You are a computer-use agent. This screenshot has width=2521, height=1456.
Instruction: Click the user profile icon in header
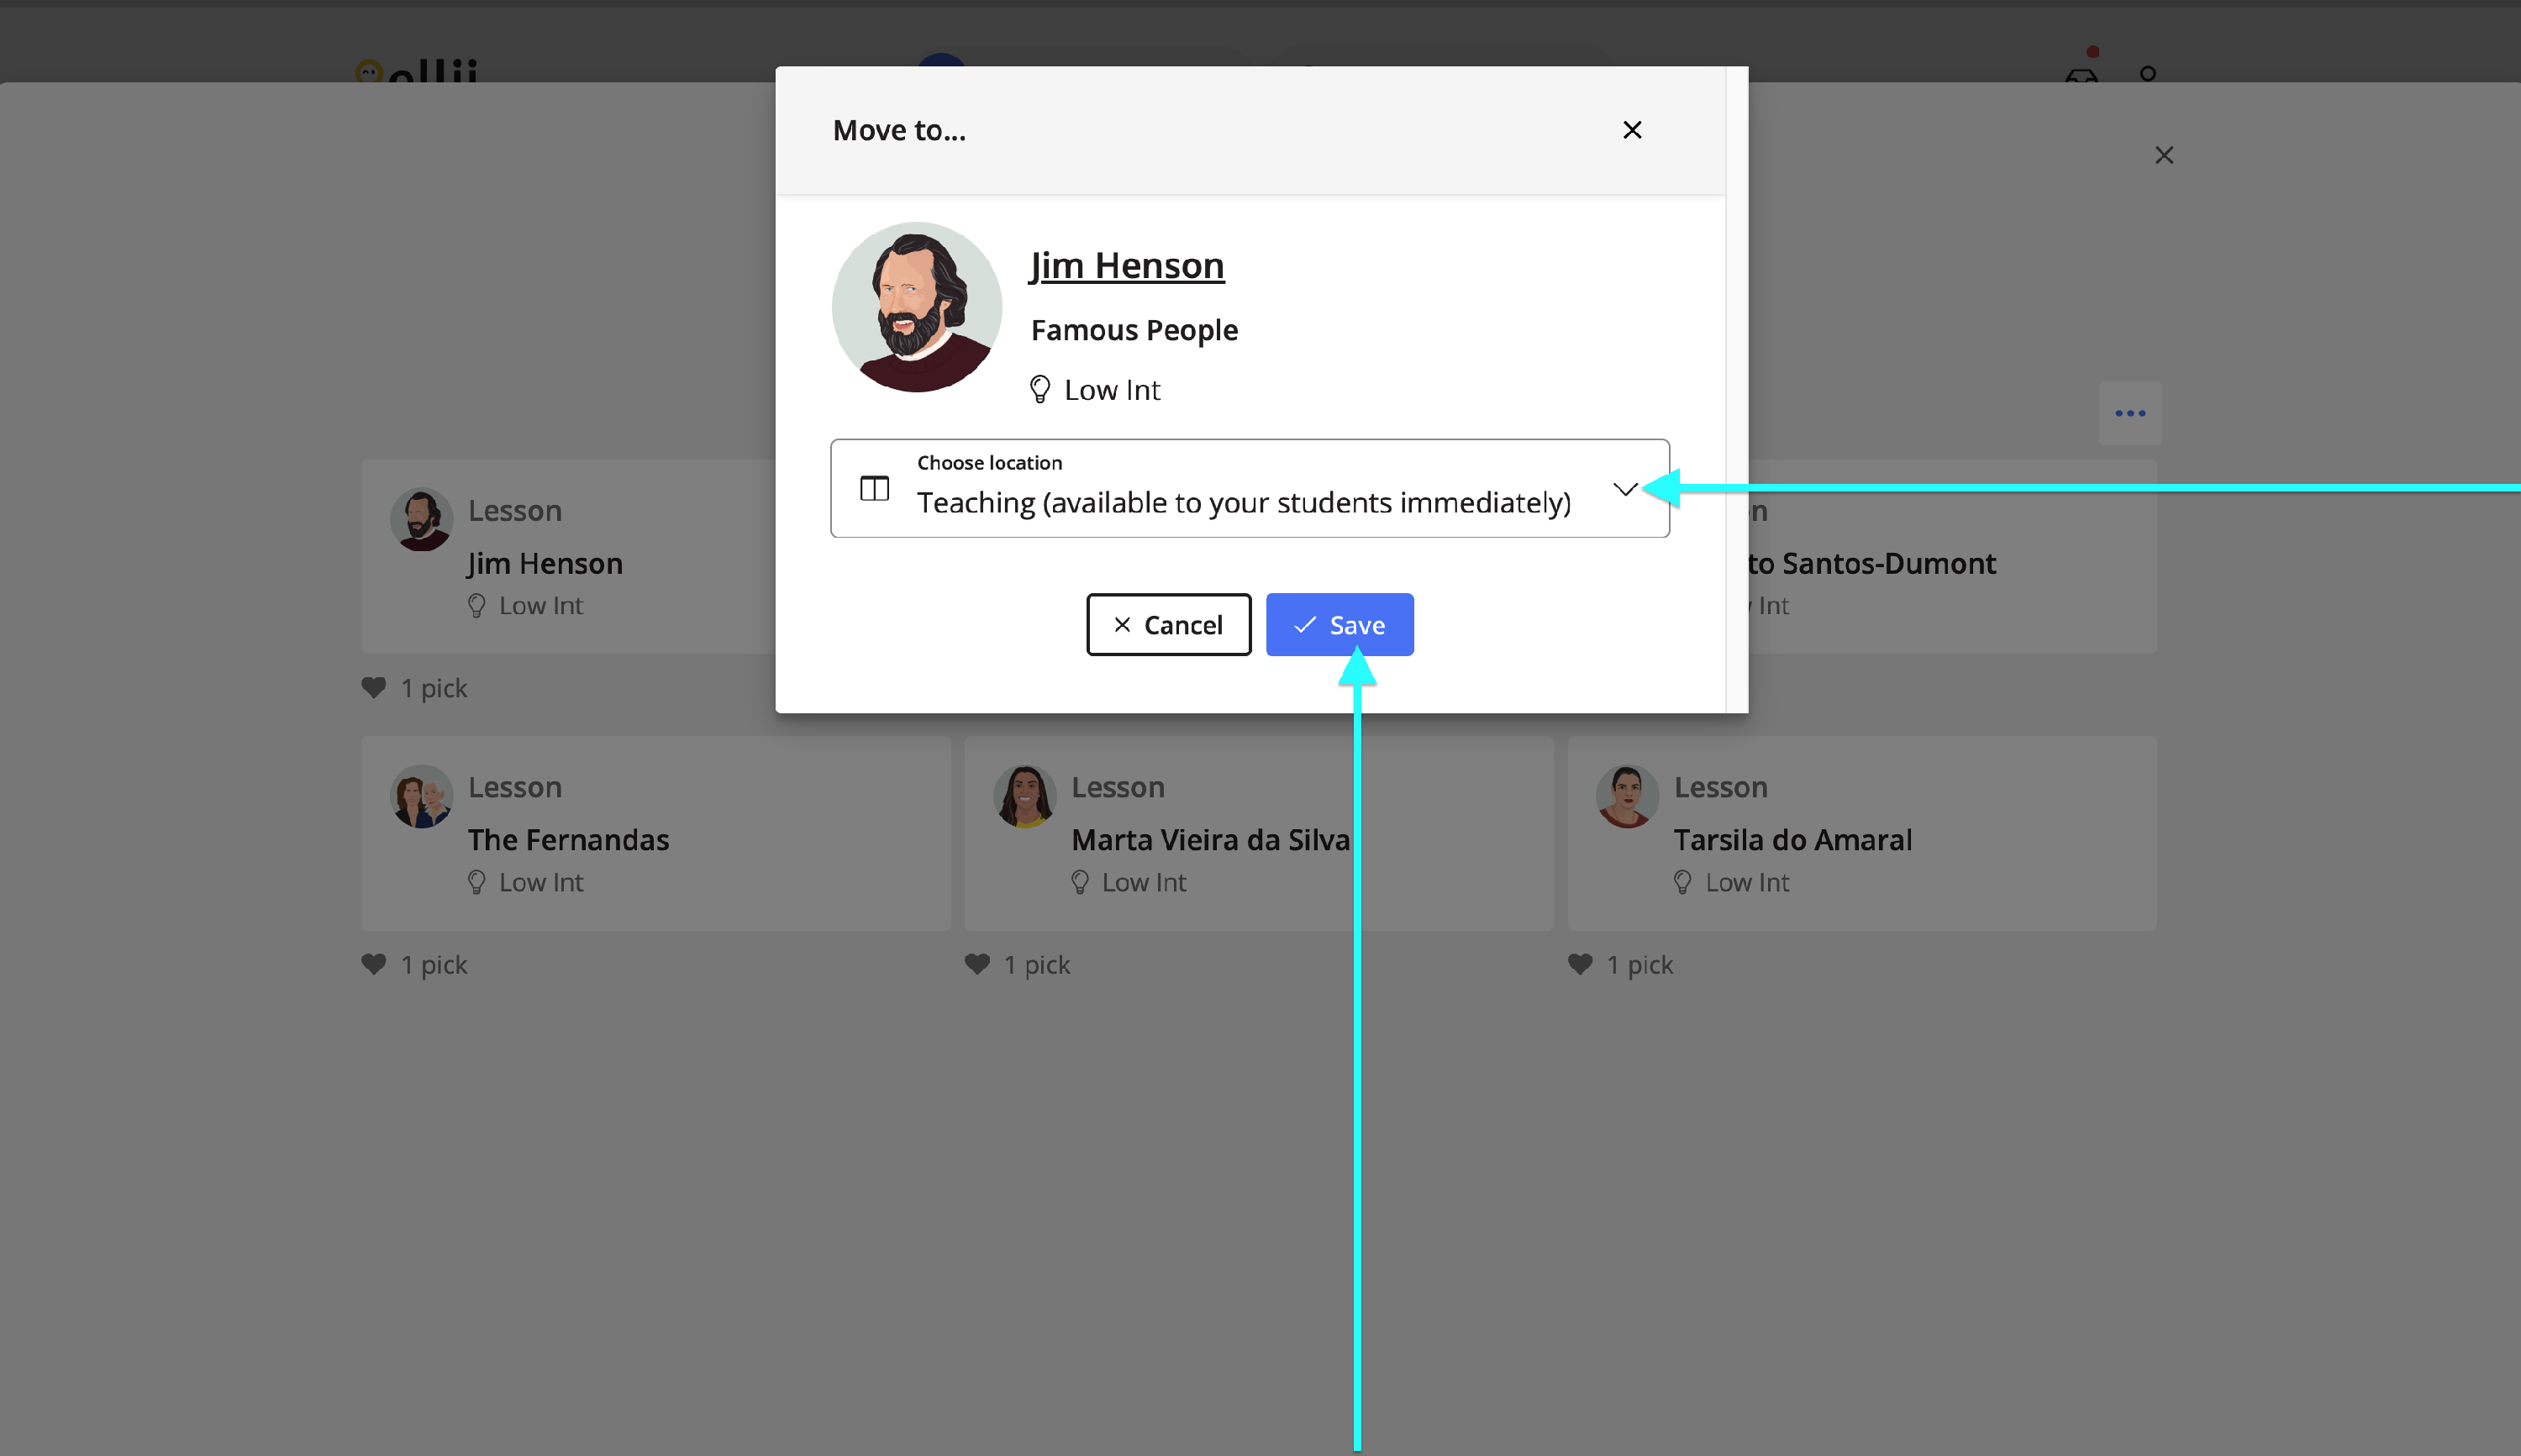[2147, 73]
